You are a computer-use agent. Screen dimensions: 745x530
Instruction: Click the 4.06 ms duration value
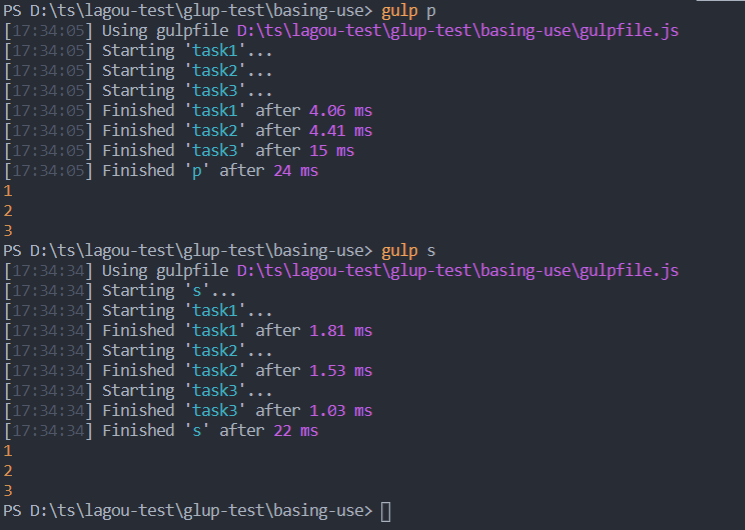point(341,111)
